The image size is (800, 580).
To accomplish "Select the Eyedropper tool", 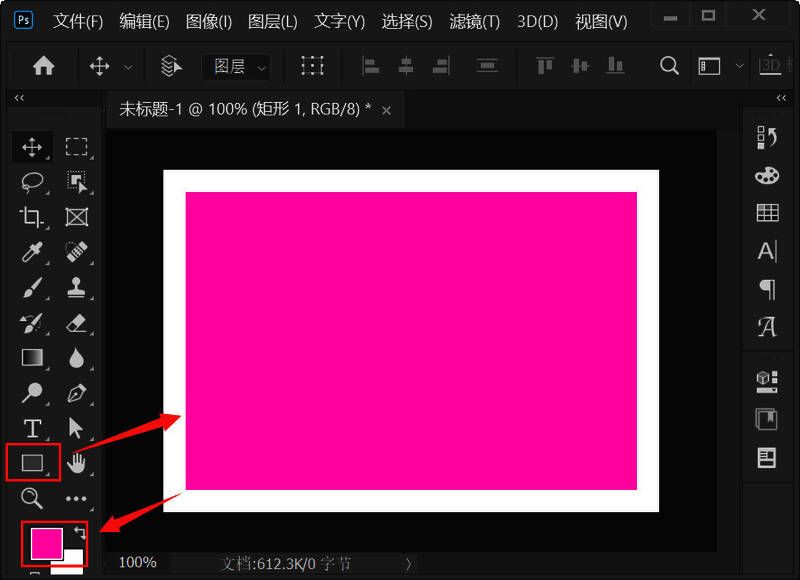I will [31, 252].
